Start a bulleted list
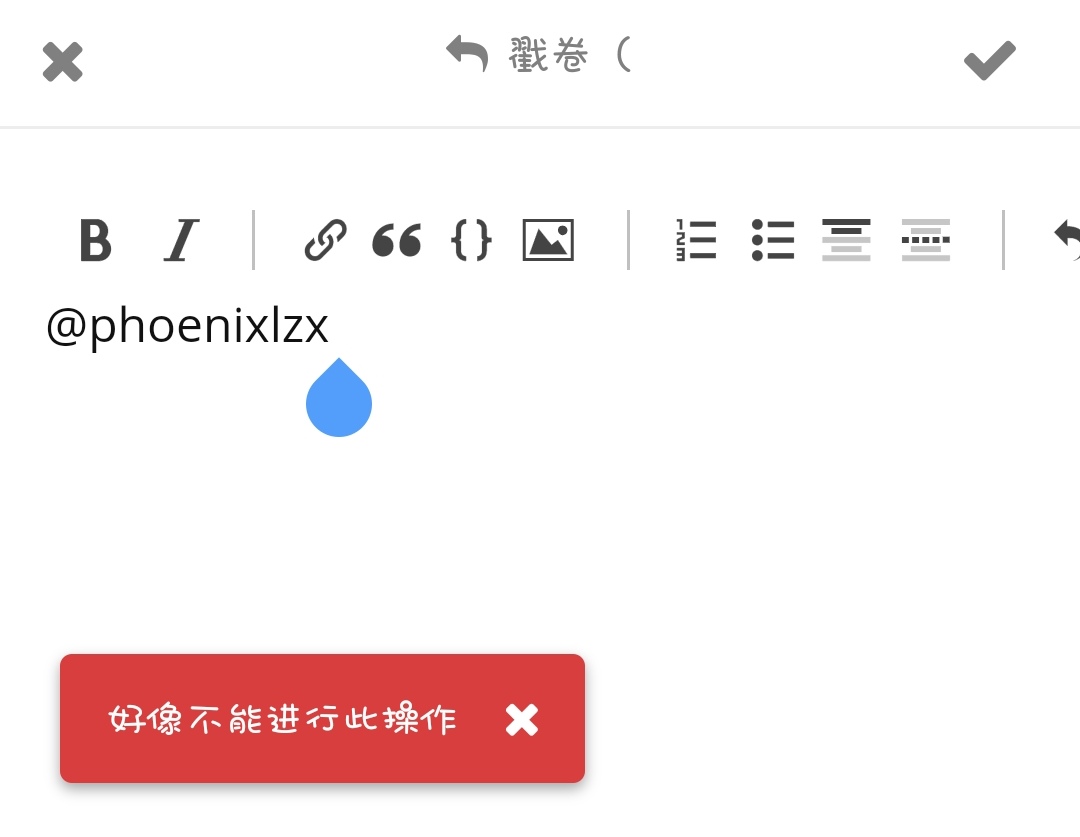 (x=773, y=240)
